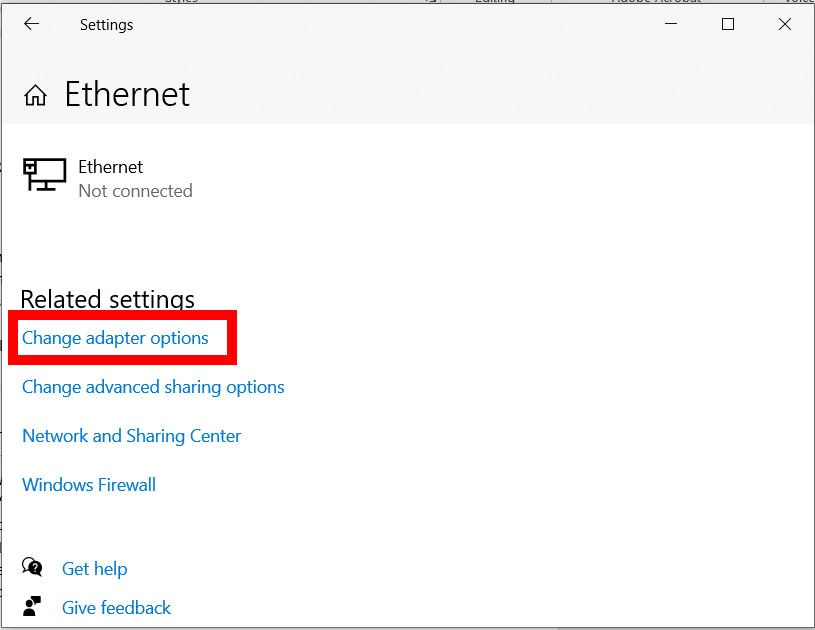Close the Settings window
This screenshot has height=630, width=815.
point(785,24)
